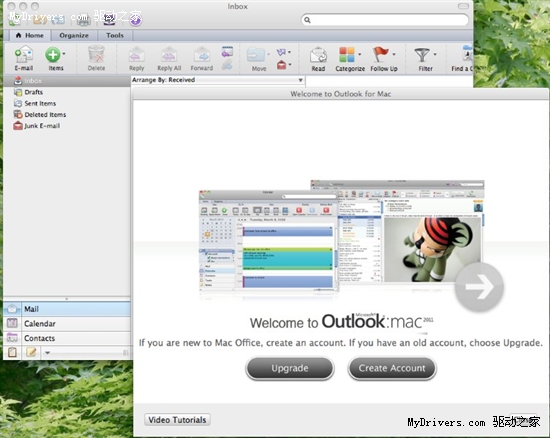The image size is (550, 438).
Task: Switch to the Home ribbon tab
Action: (x=29, y=35)
